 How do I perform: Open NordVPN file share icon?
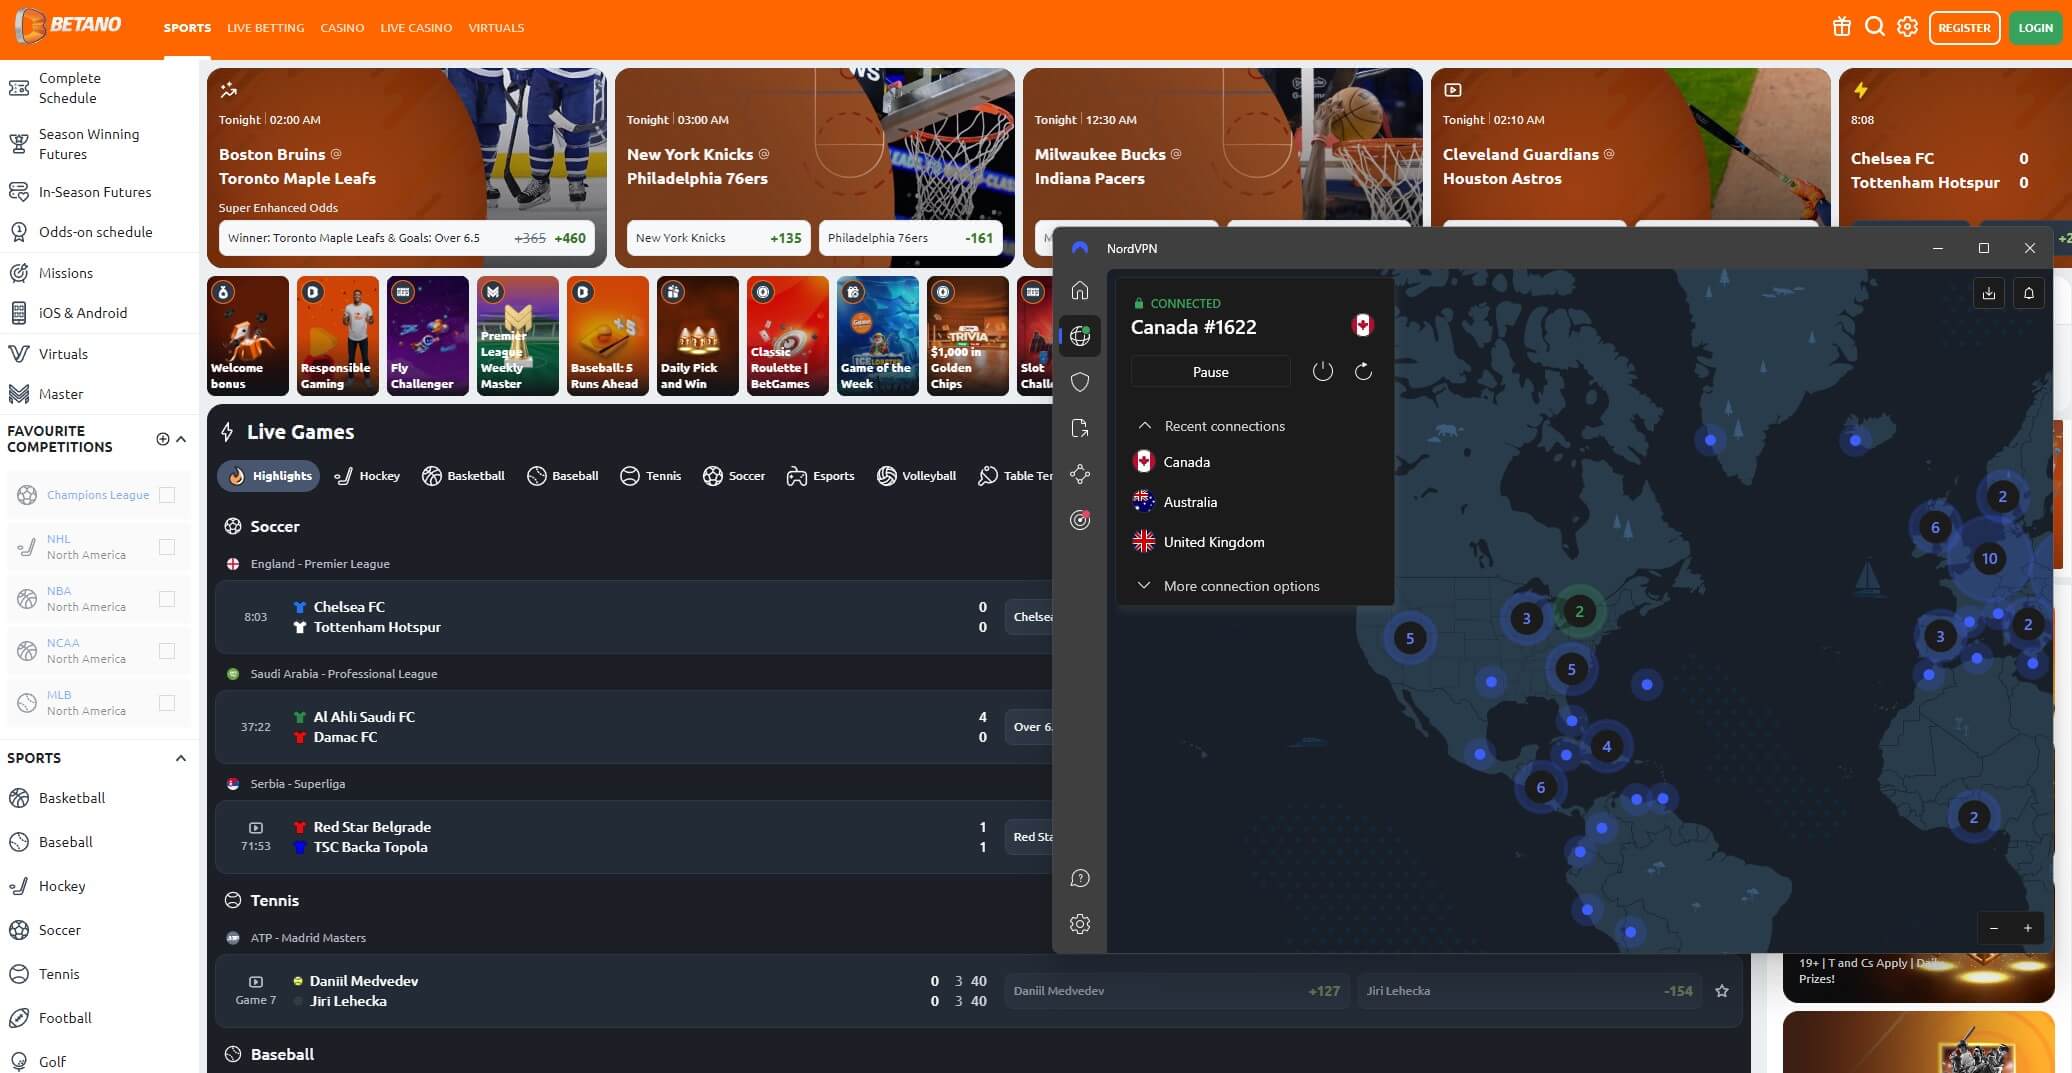1080,428
